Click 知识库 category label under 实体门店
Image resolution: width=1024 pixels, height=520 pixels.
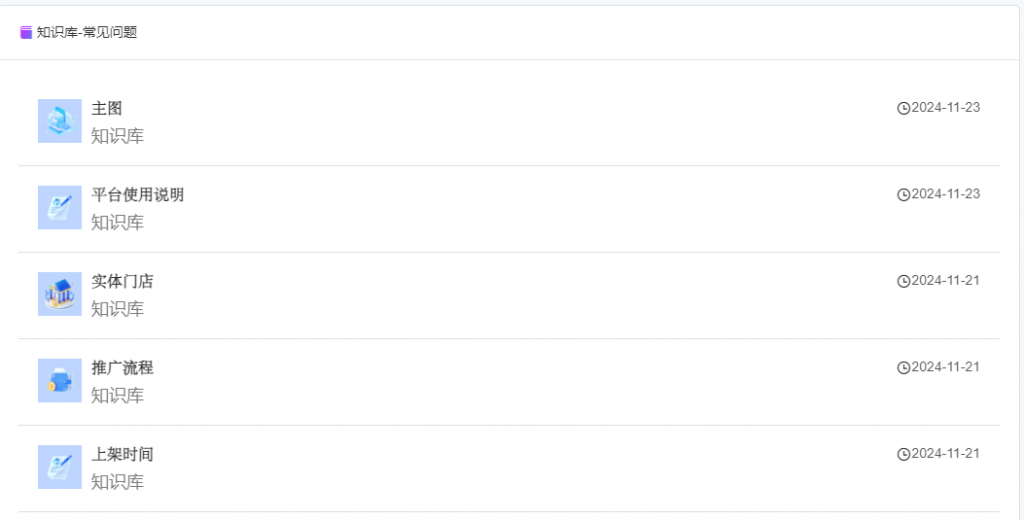(118, 309)
